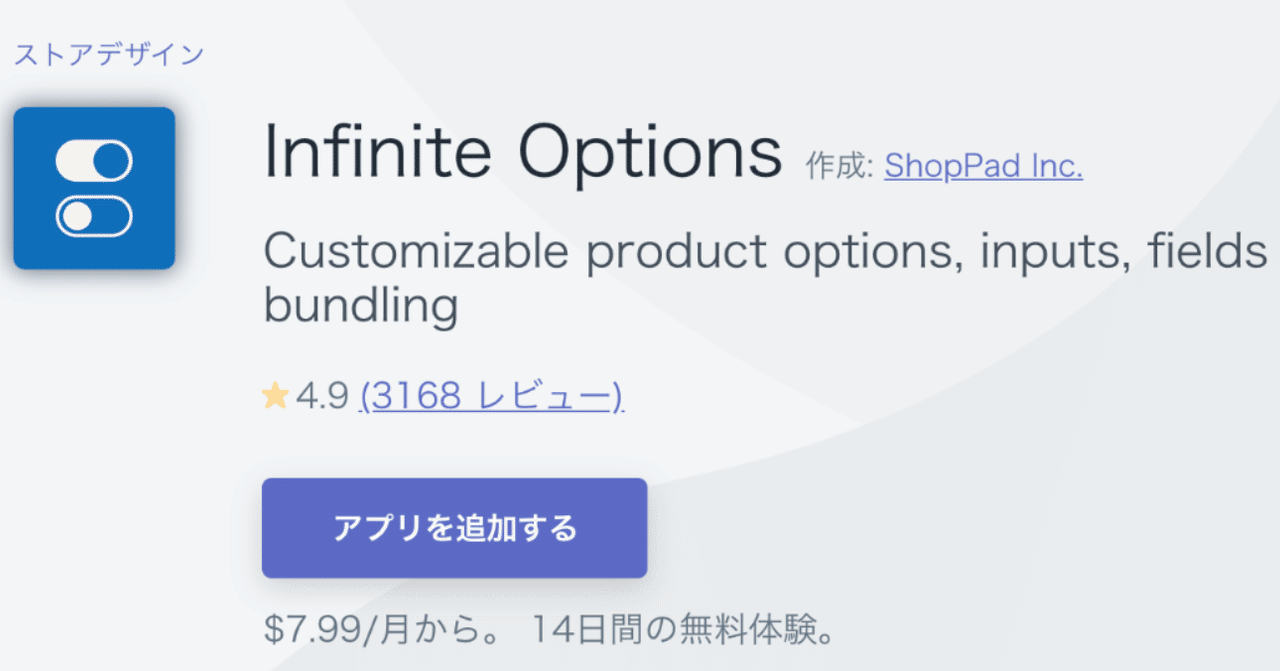Click the upper toggle switch in the logo

[x=94, y=161]
